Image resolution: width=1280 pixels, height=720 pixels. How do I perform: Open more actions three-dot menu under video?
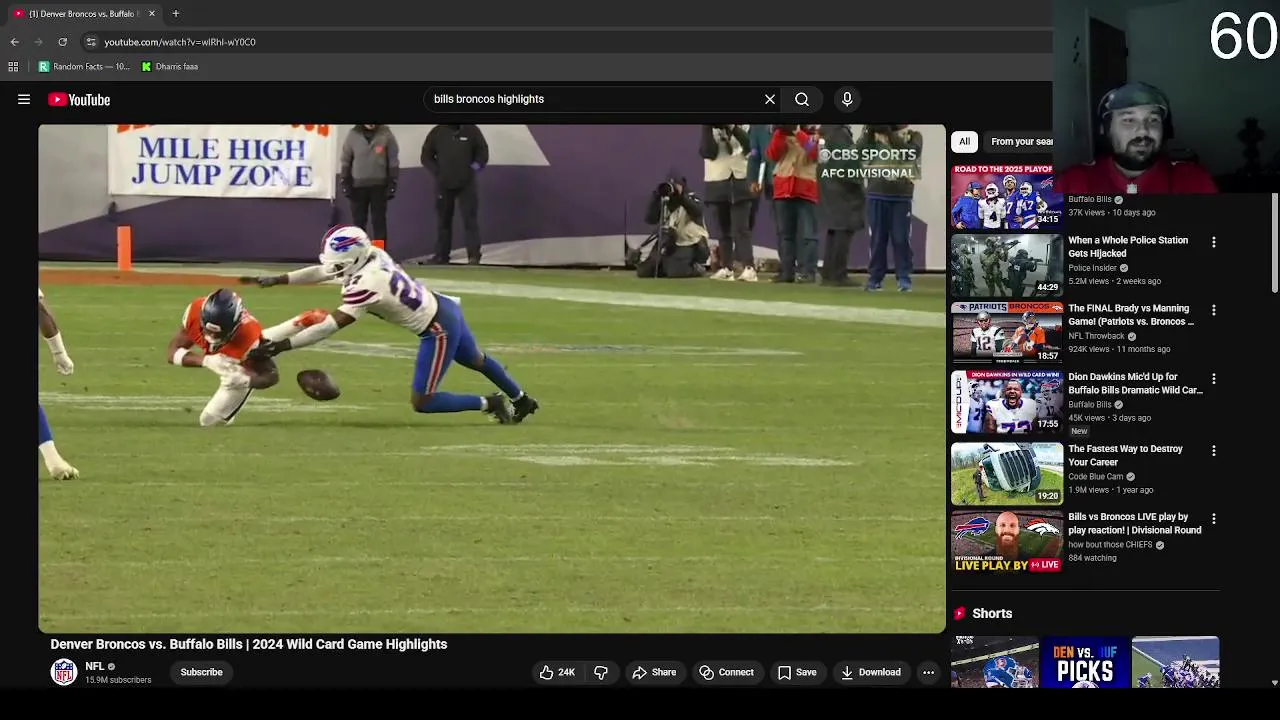(x=928, y=672)
